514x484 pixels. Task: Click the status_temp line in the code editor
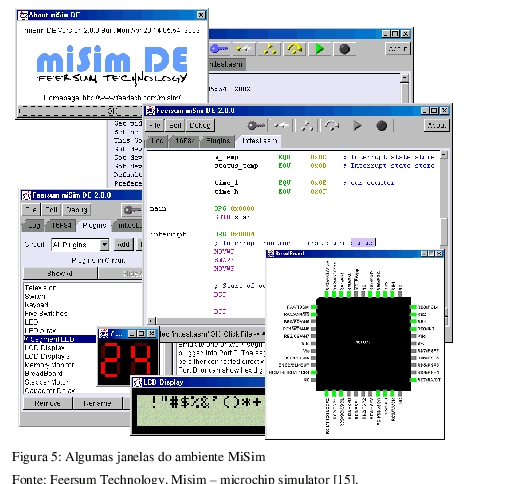tap(236, 166)
